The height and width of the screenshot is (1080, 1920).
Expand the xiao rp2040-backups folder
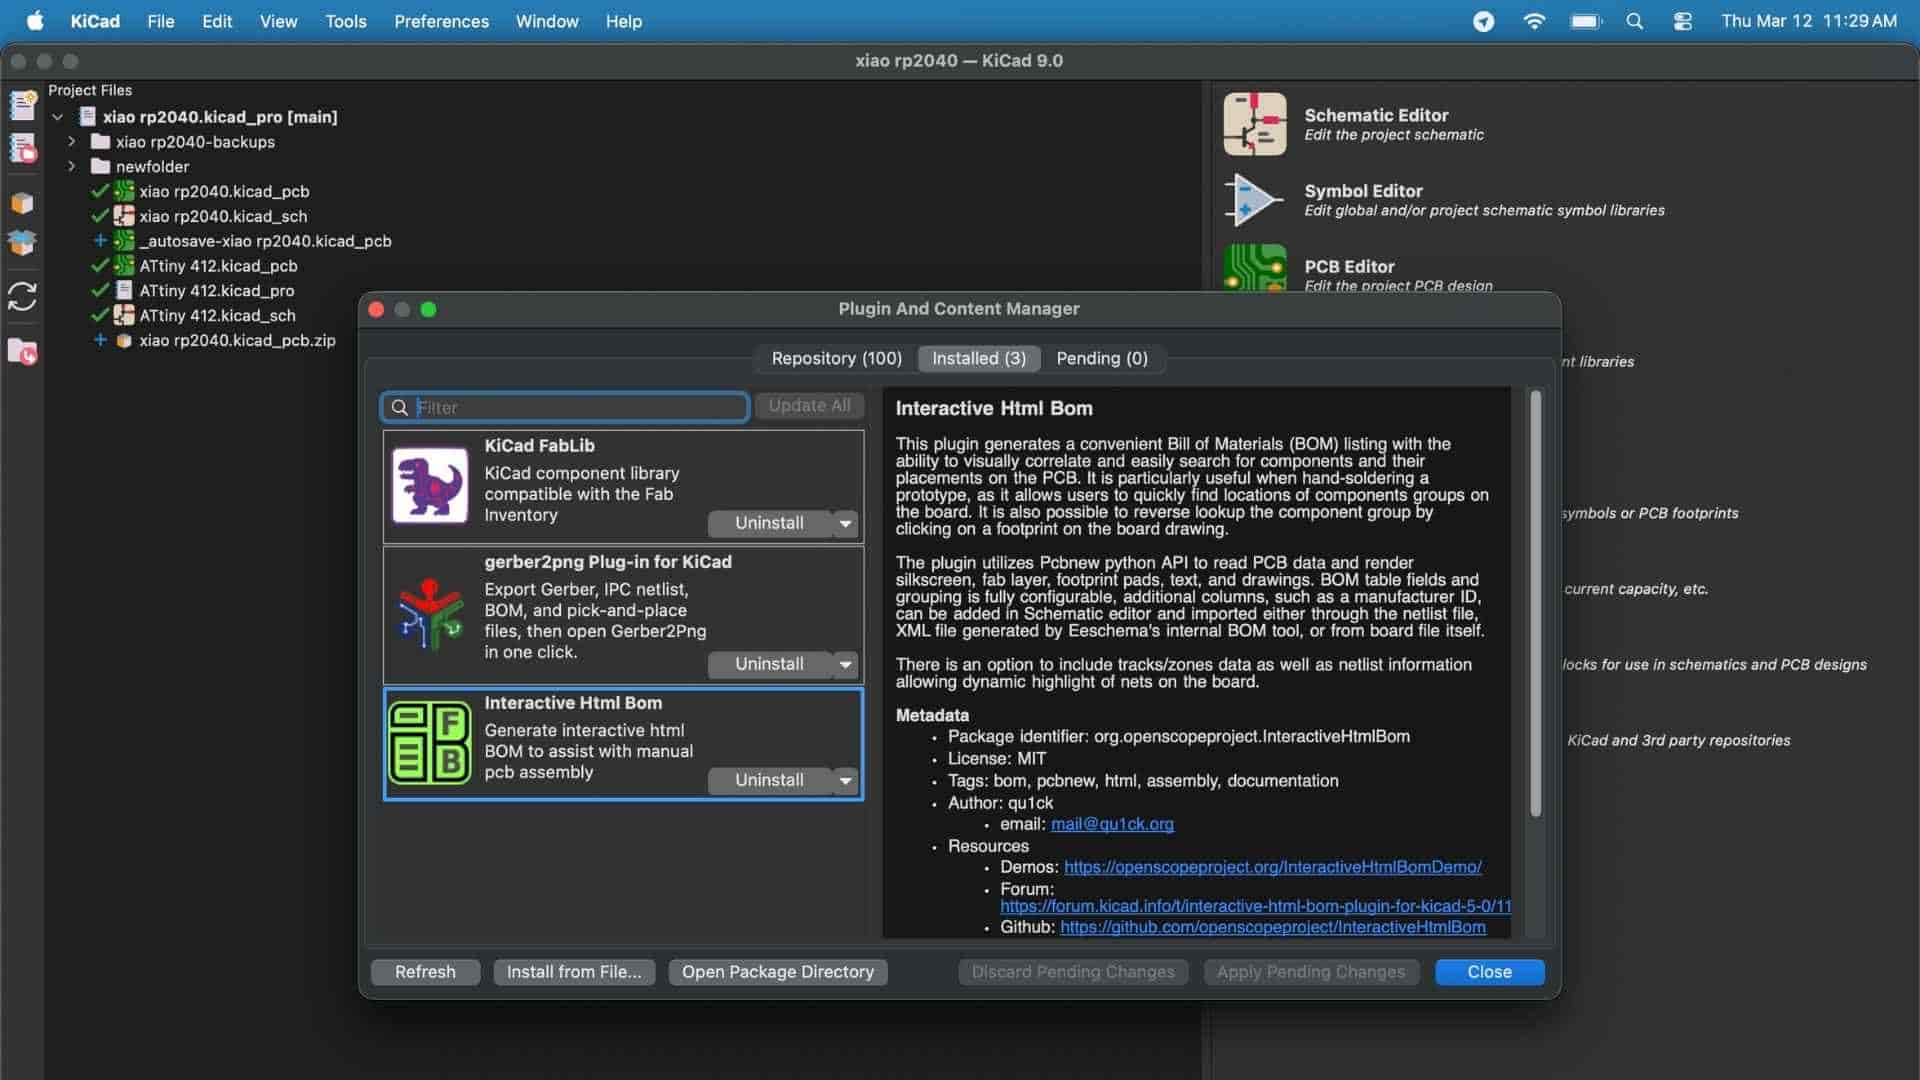pyautogui.click(x=72, y=142)
